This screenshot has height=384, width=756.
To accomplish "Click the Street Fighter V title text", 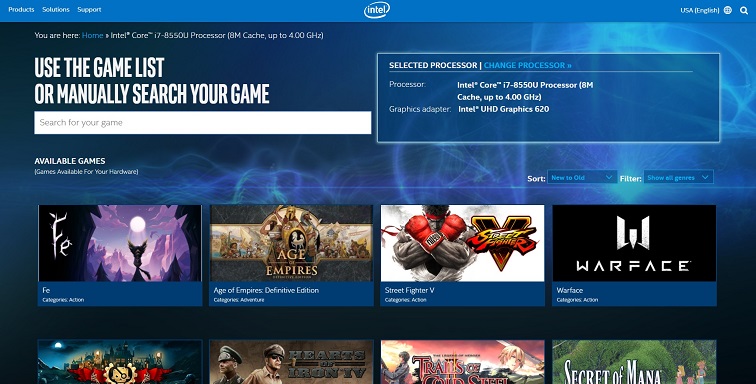I will (x=406, y=290).
